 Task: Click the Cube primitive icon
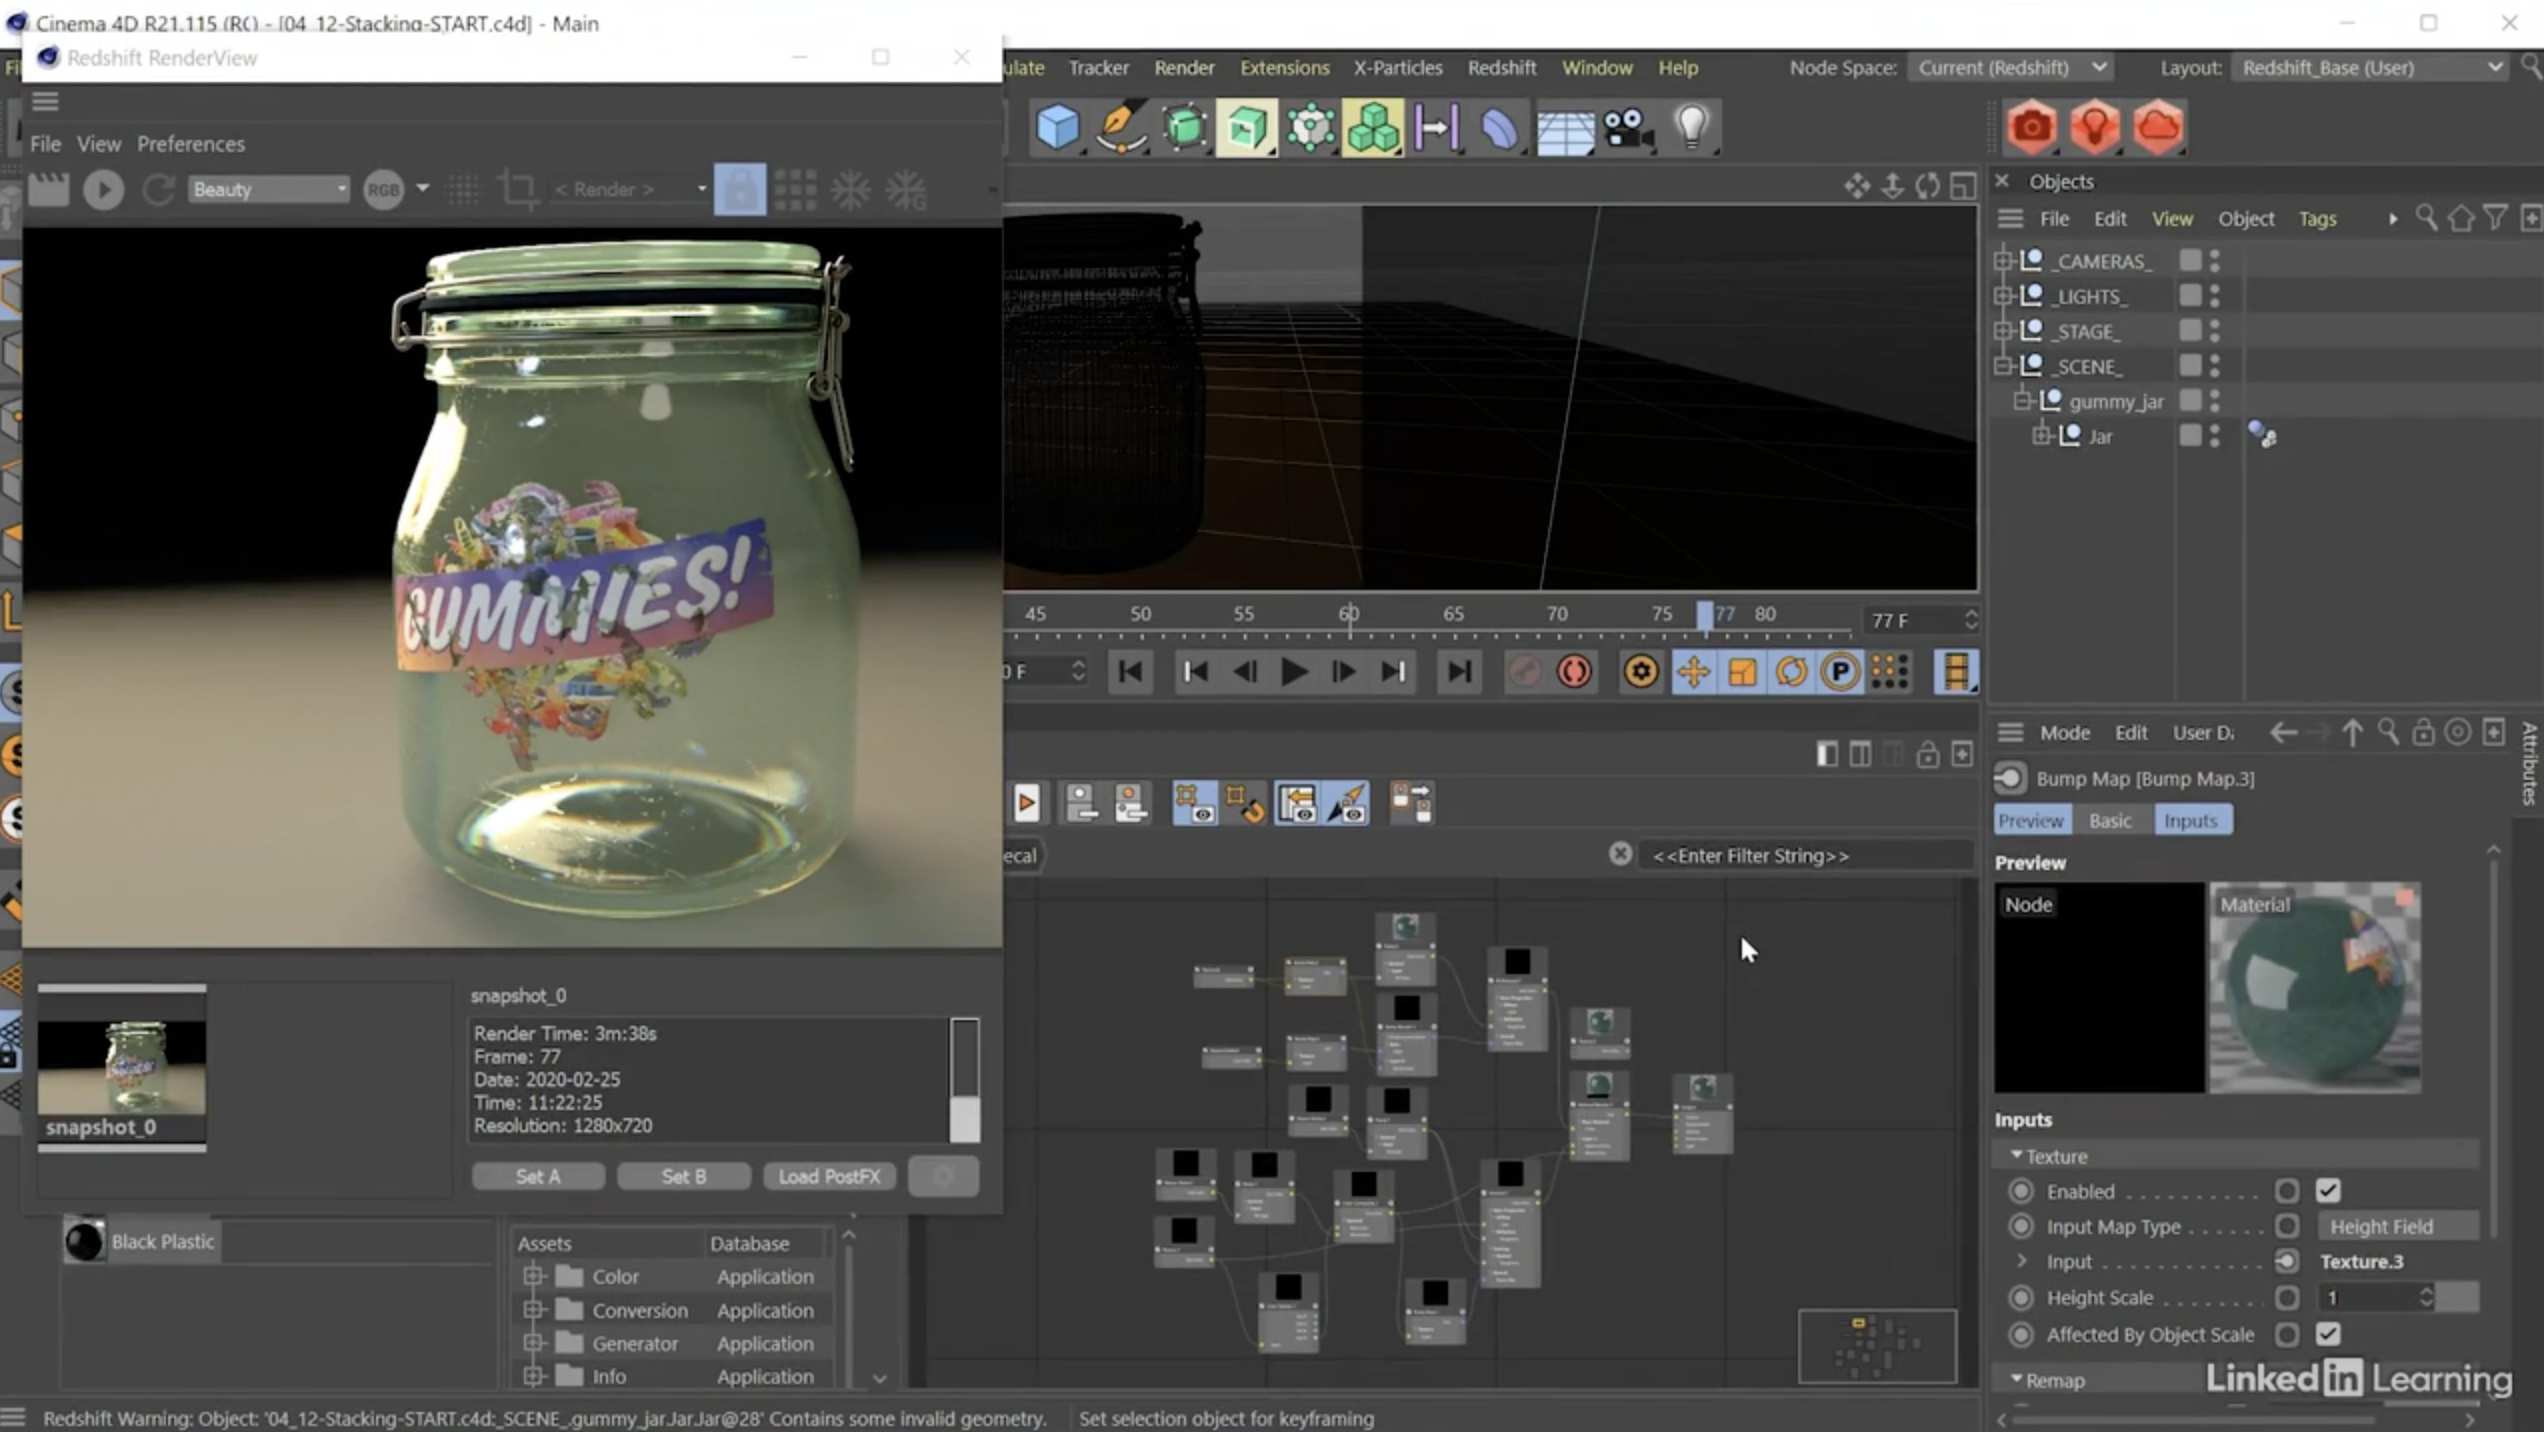1057,128
